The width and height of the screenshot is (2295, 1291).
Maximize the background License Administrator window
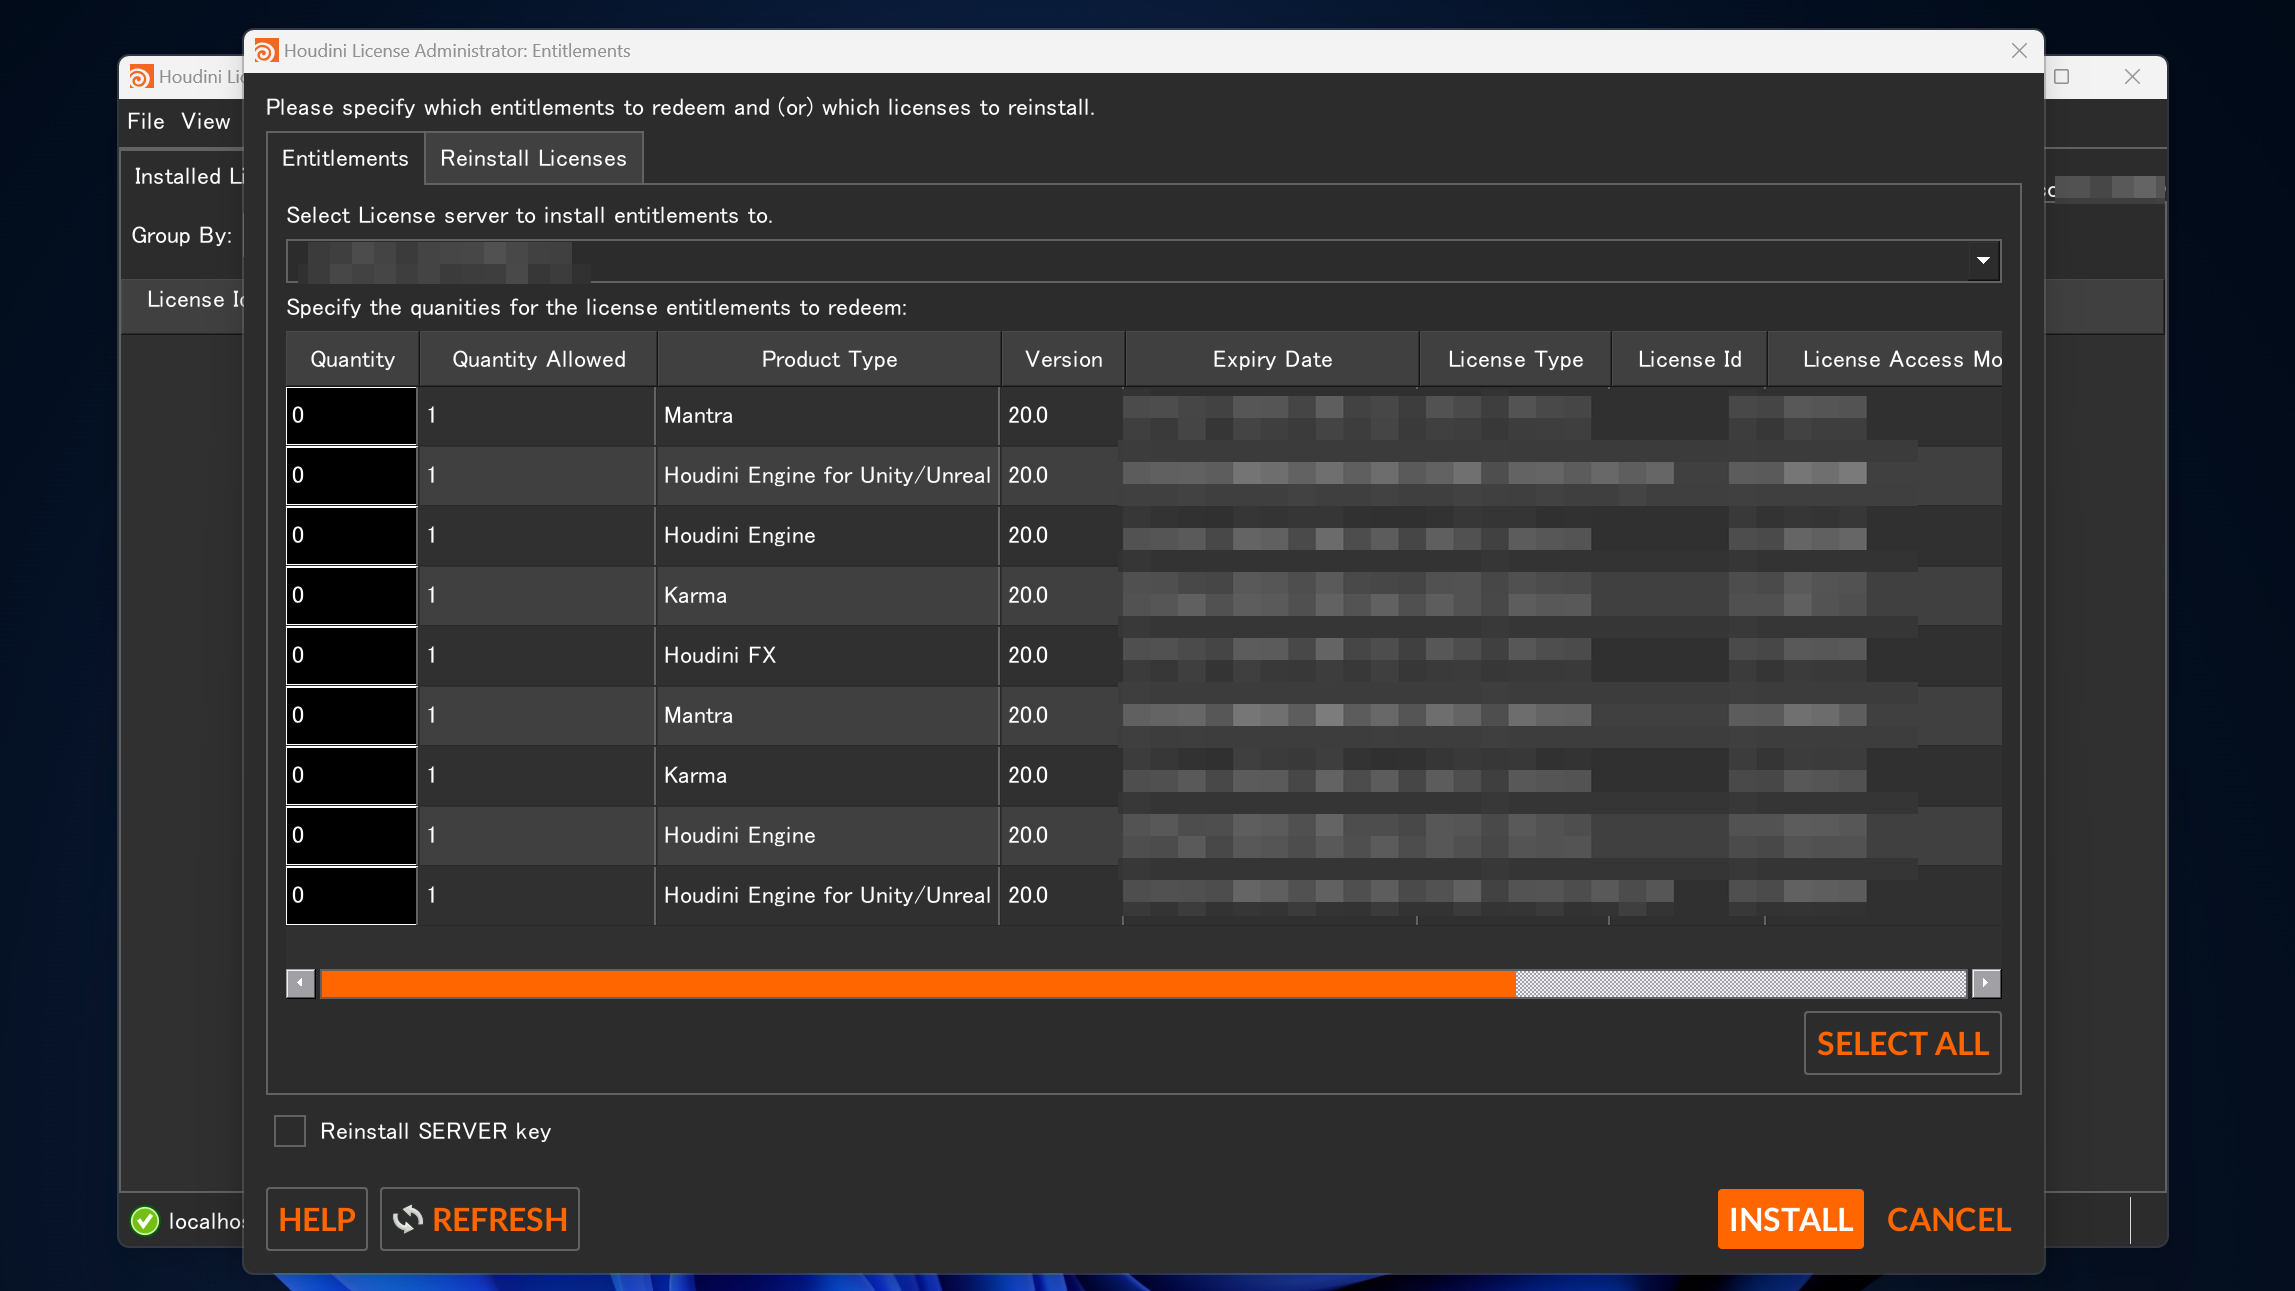pyautogui.click(x=2062, y=77)
